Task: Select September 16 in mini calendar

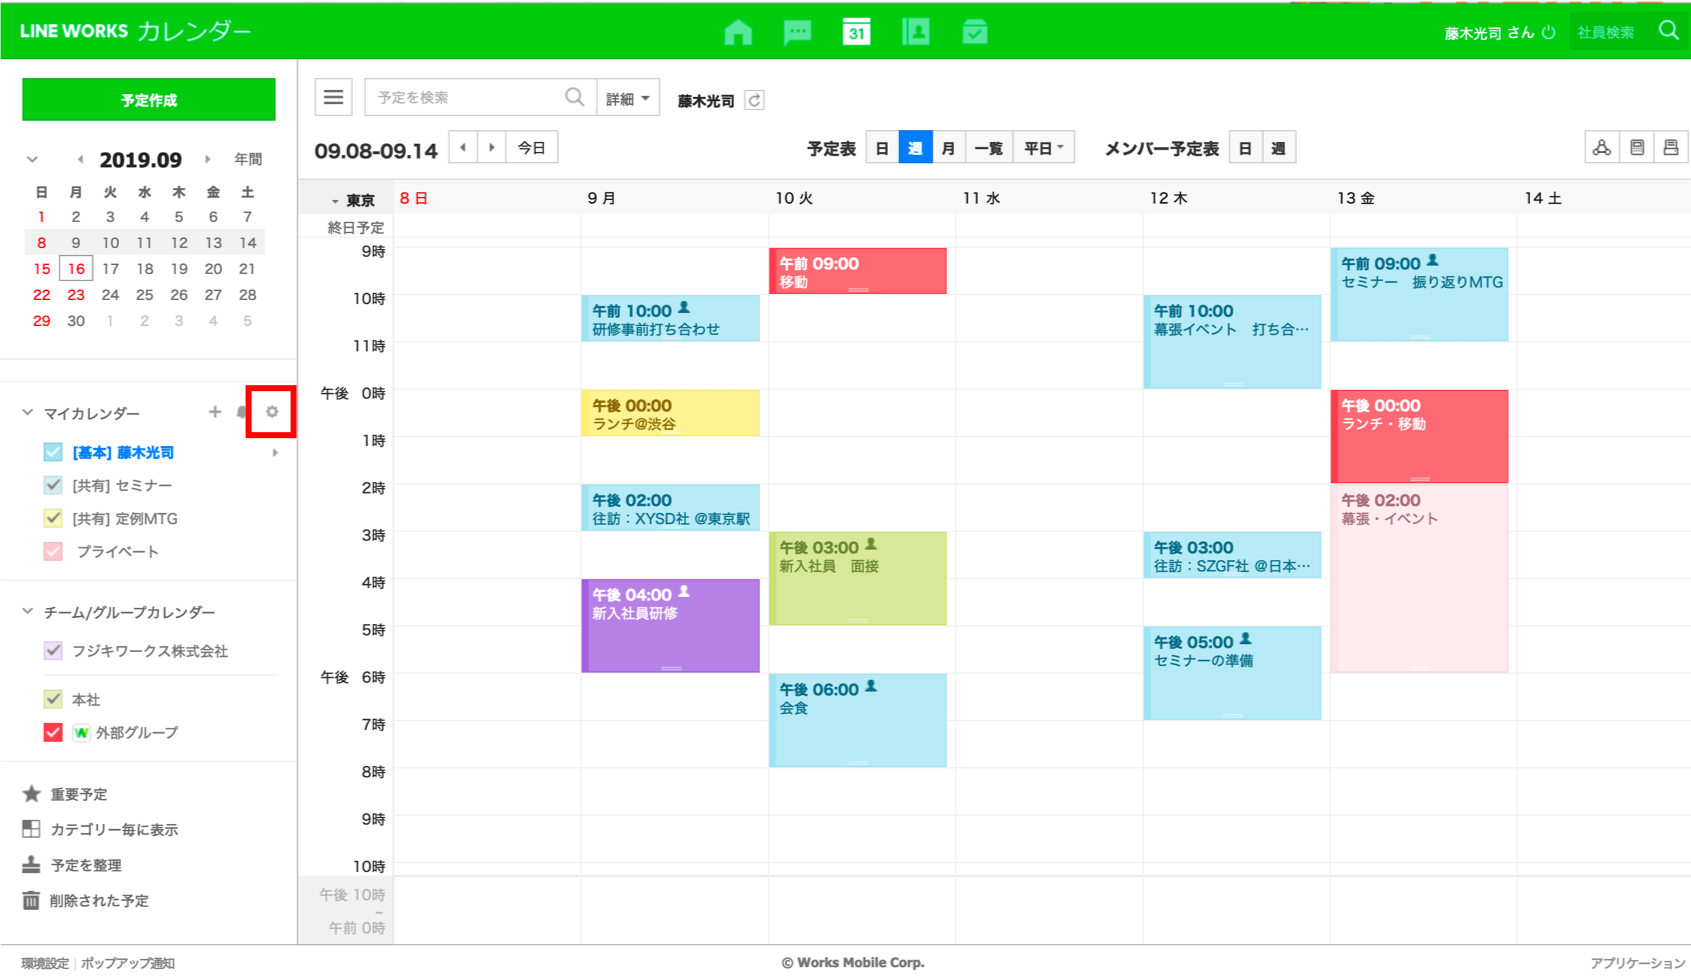Action: coord(76,269)
